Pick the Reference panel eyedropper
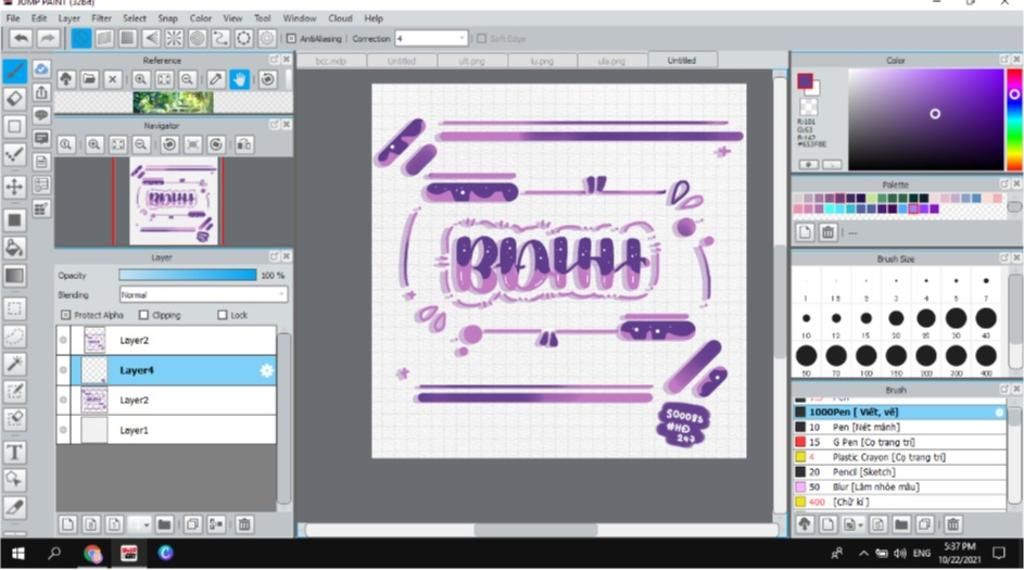Image resolution: width=1024 pixels, height=570 pixels. click(x=216, y=80)
